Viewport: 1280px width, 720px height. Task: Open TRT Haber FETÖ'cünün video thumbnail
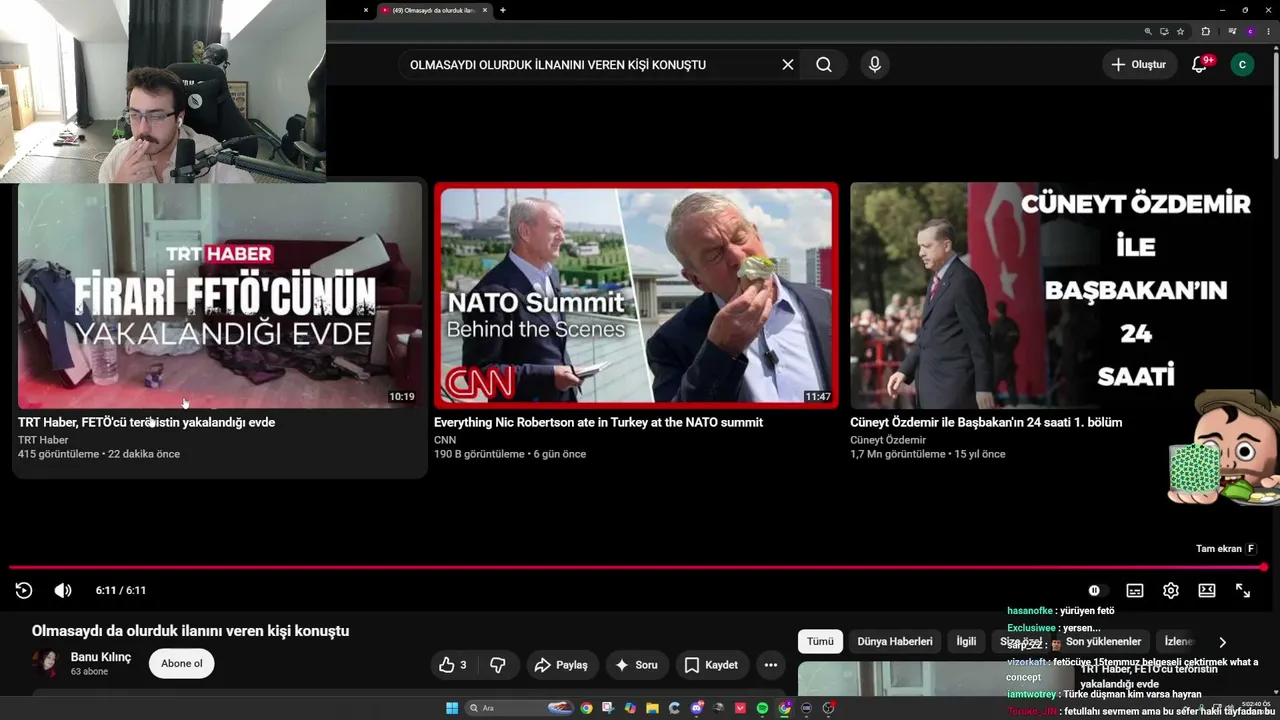220,295
